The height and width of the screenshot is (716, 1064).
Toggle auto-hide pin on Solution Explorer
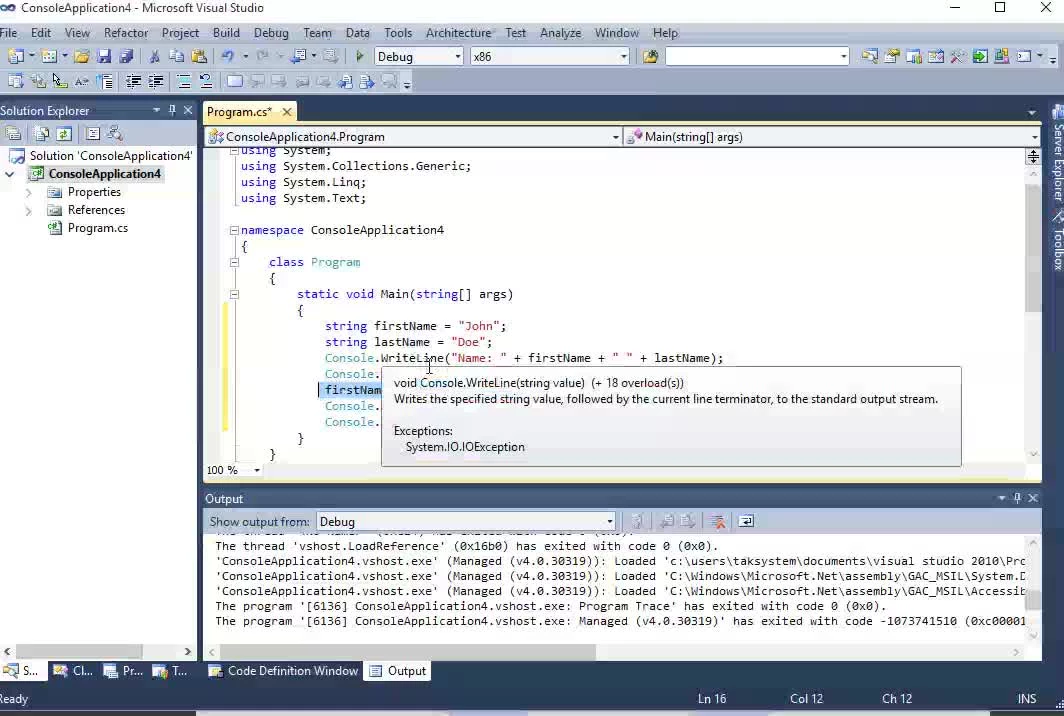tap(172, 110)
